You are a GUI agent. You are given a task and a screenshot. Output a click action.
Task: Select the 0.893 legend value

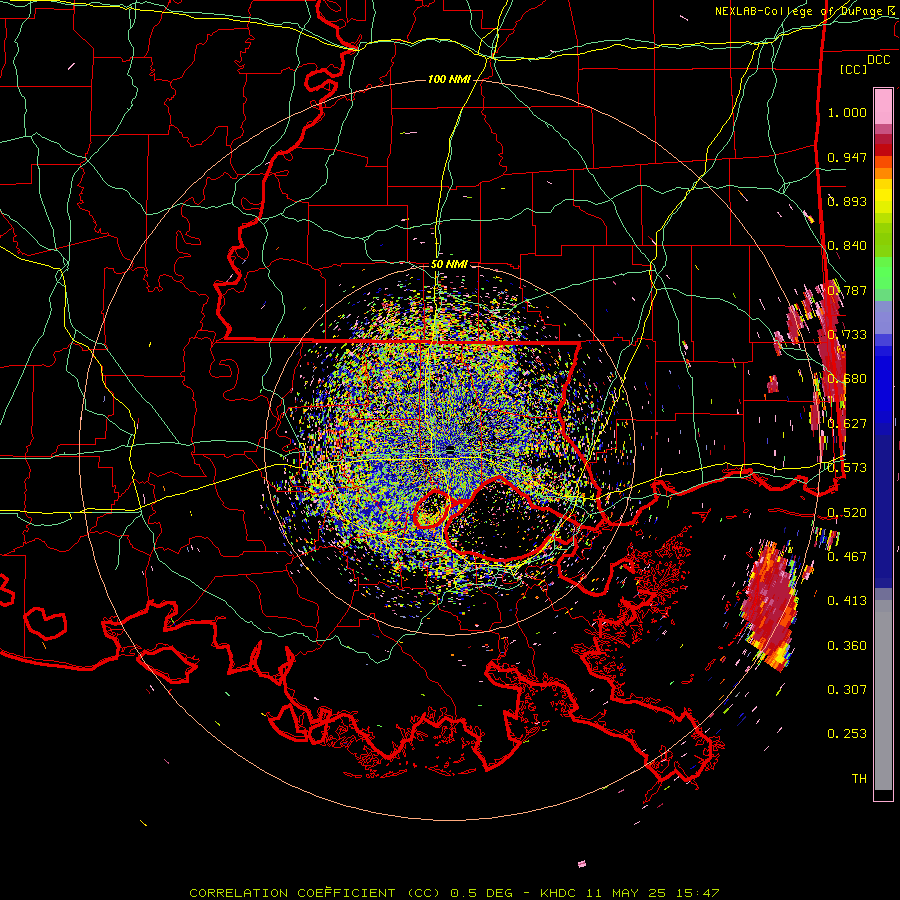pos(847,201)
